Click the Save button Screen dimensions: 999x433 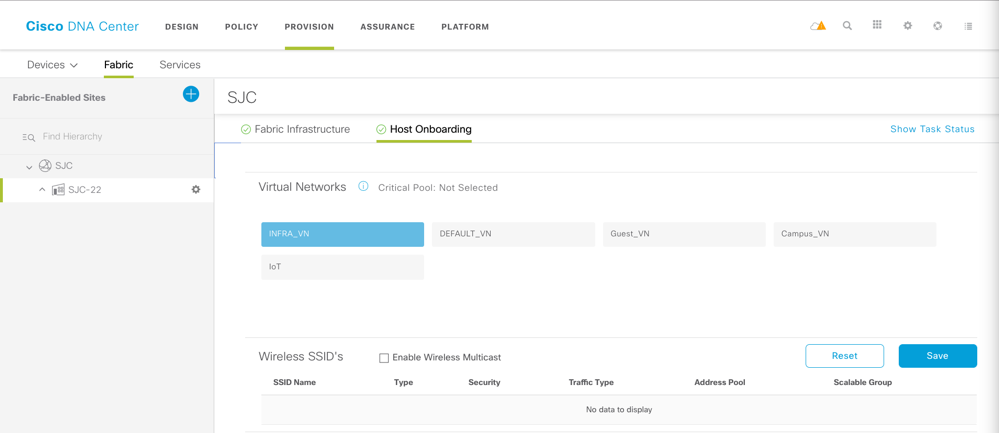tap(937, 356)
